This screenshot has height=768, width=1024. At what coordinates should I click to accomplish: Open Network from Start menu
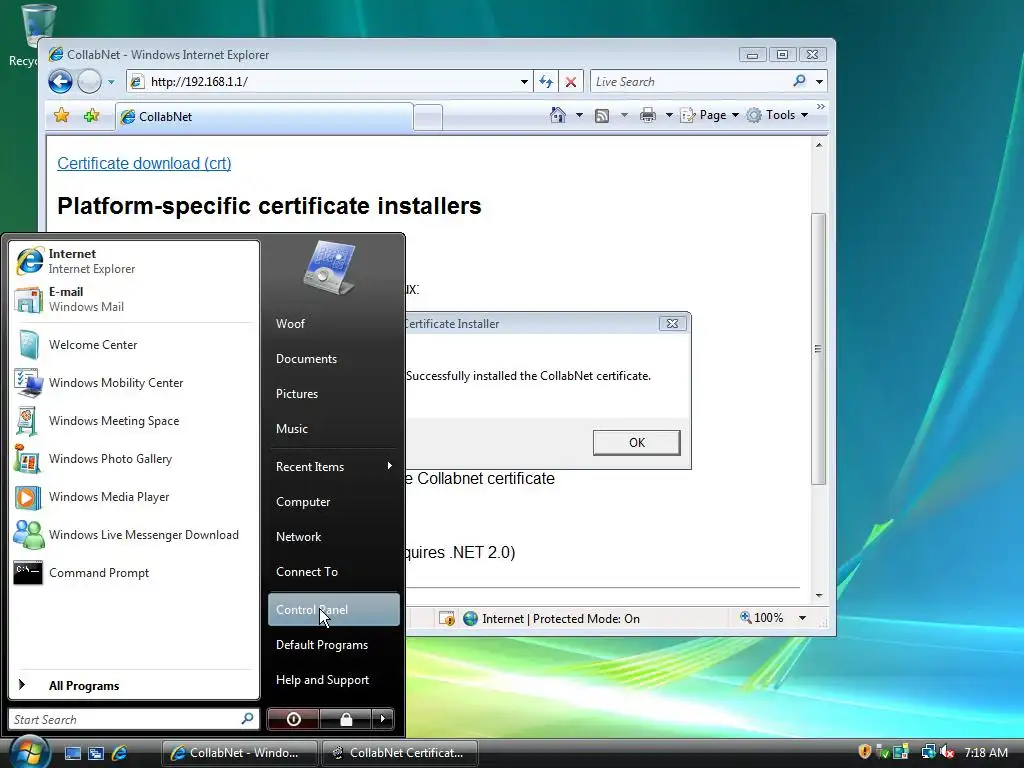tap(334, 537)
